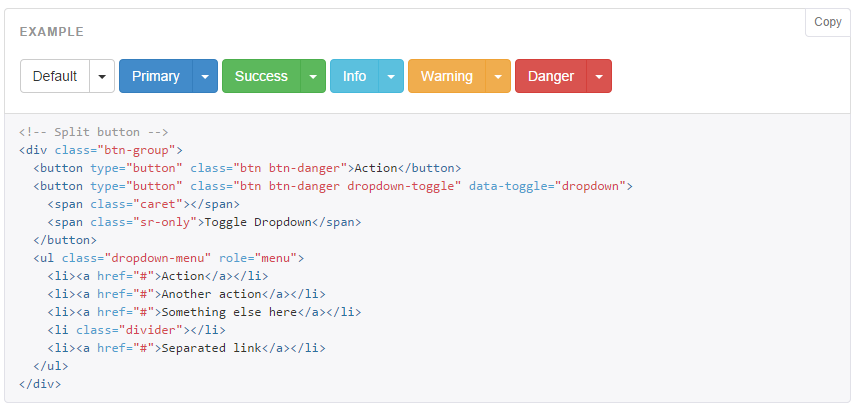Click the dropdown-toggle text in code
Screen dimensions: 866x414
point(404,186)
